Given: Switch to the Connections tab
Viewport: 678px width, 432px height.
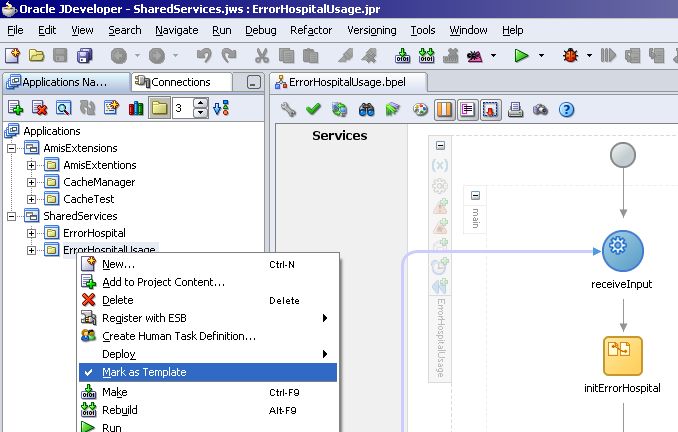Looking at the screenshot, I should 180,82.
